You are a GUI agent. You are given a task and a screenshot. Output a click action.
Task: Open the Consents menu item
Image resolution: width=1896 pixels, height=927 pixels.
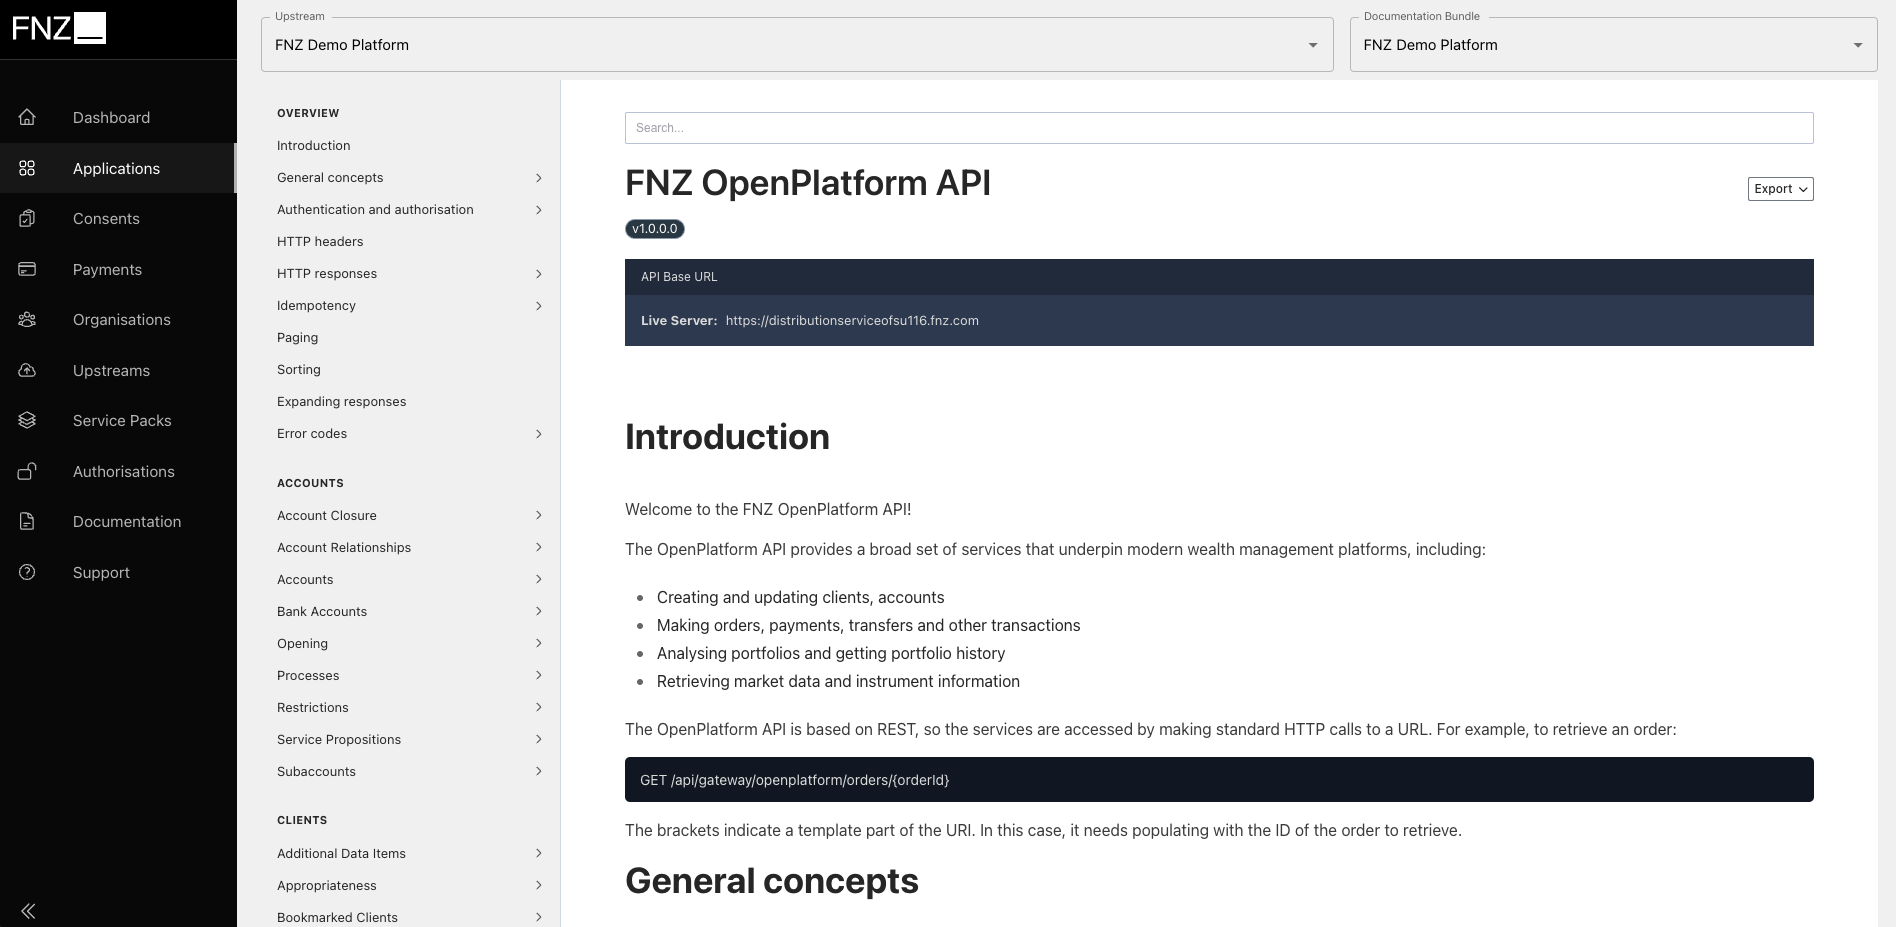(x=118, y=218)
